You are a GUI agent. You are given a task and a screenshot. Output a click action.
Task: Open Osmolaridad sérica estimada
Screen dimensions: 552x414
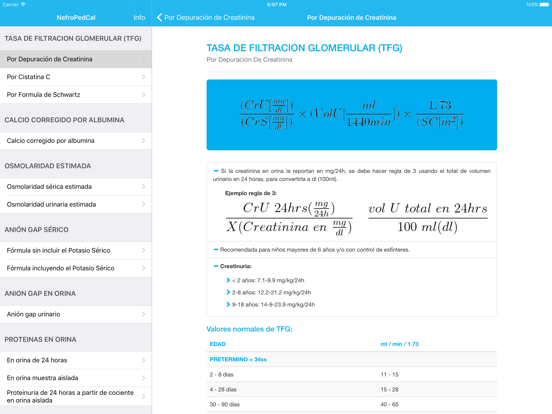[x=76, y=187]
